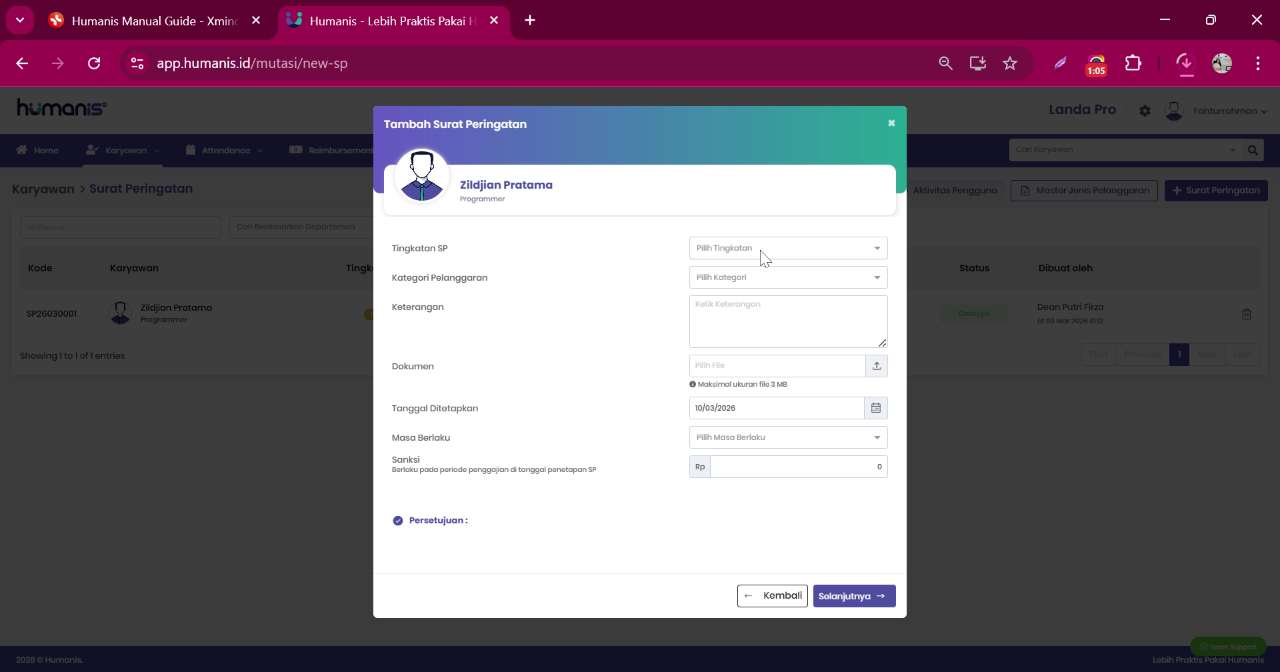Screen dimensions: 1280x672
Task: Click the Cari Karyawan search box
Action: point(1125,150)
